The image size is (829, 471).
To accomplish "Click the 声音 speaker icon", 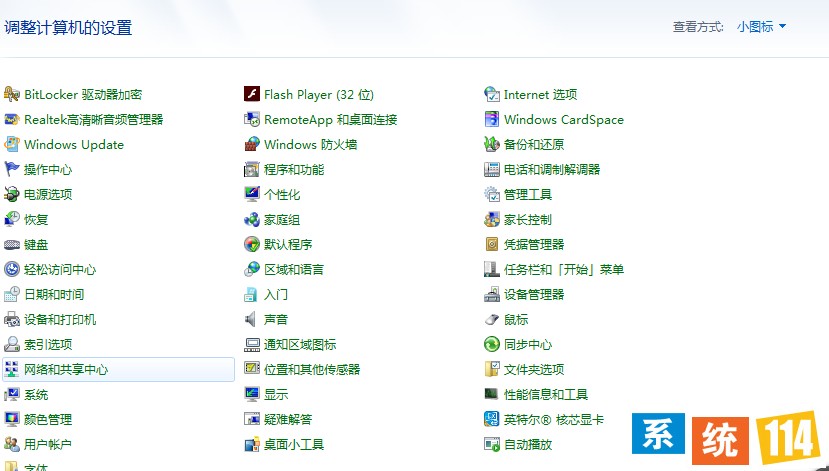I will coord(251,319).
